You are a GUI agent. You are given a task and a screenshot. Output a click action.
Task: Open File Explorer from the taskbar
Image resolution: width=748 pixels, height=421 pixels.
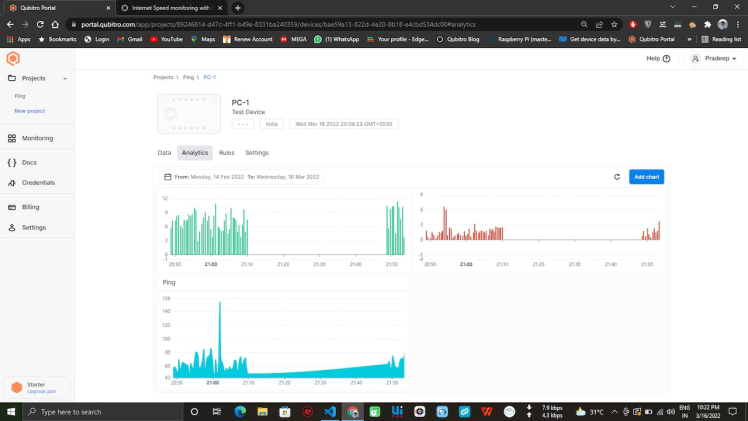tap(262, 411)
